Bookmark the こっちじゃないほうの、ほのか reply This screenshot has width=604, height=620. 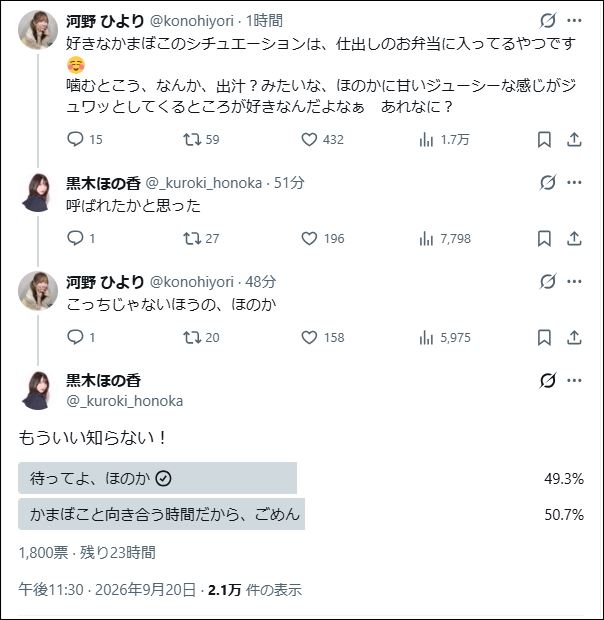point(544,338)
